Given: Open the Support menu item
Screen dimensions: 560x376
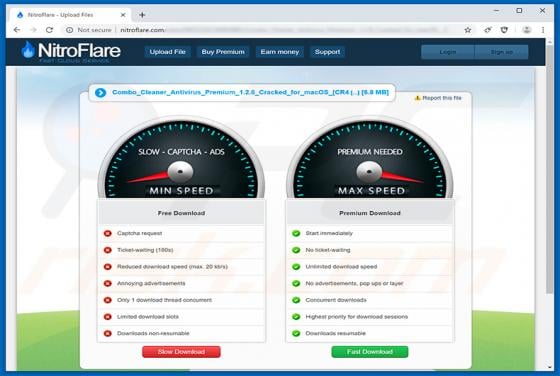Looking at the screenshot, I should tap(327, 52).
